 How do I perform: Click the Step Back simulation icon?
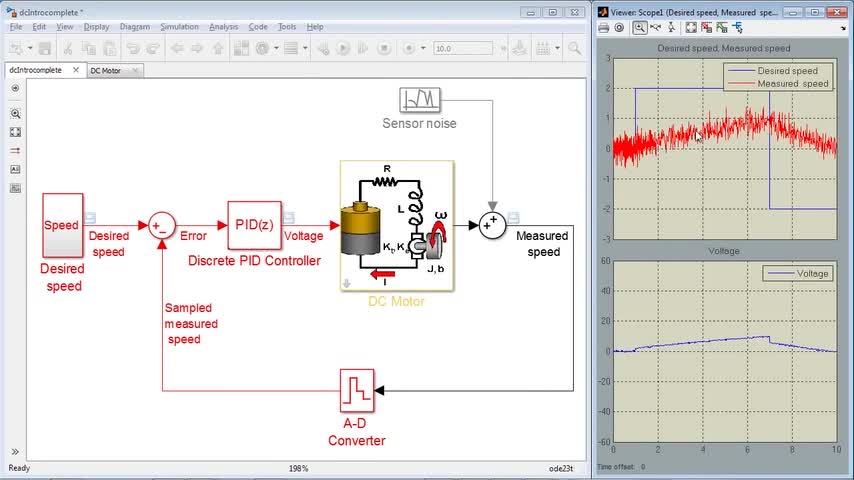point(324,48)
